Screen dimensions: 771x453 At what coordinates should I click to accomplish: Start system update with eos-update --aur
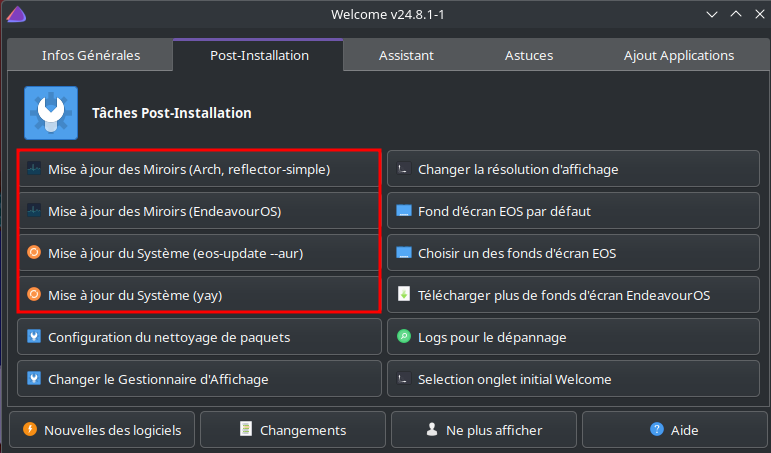click(x=199, y=253)
